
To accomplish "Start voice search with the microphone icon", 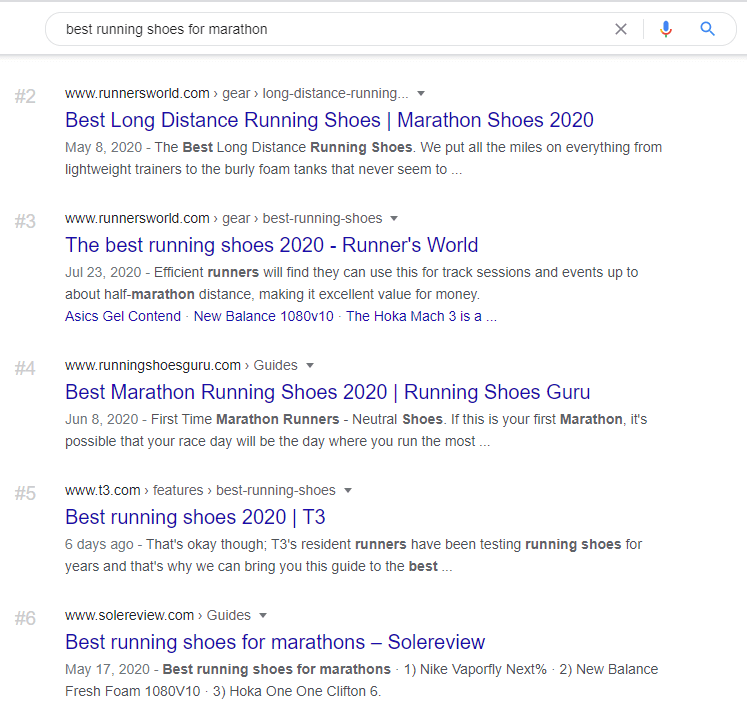I will [x=666, y=29].
